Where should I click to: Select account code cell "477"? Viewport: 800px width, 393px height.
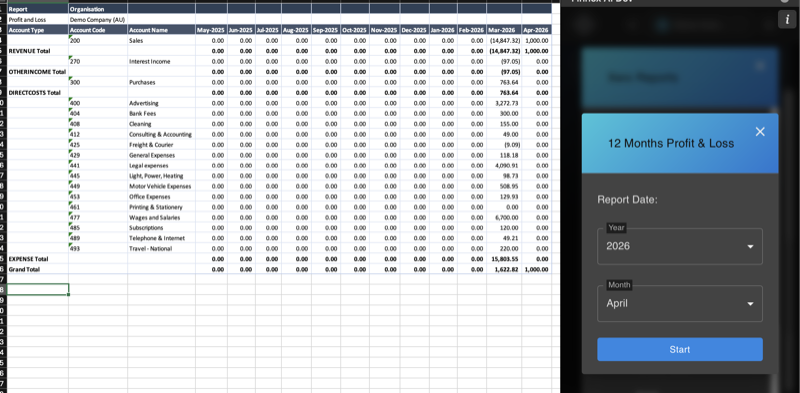pyautogui.click(x=98, y=217)
